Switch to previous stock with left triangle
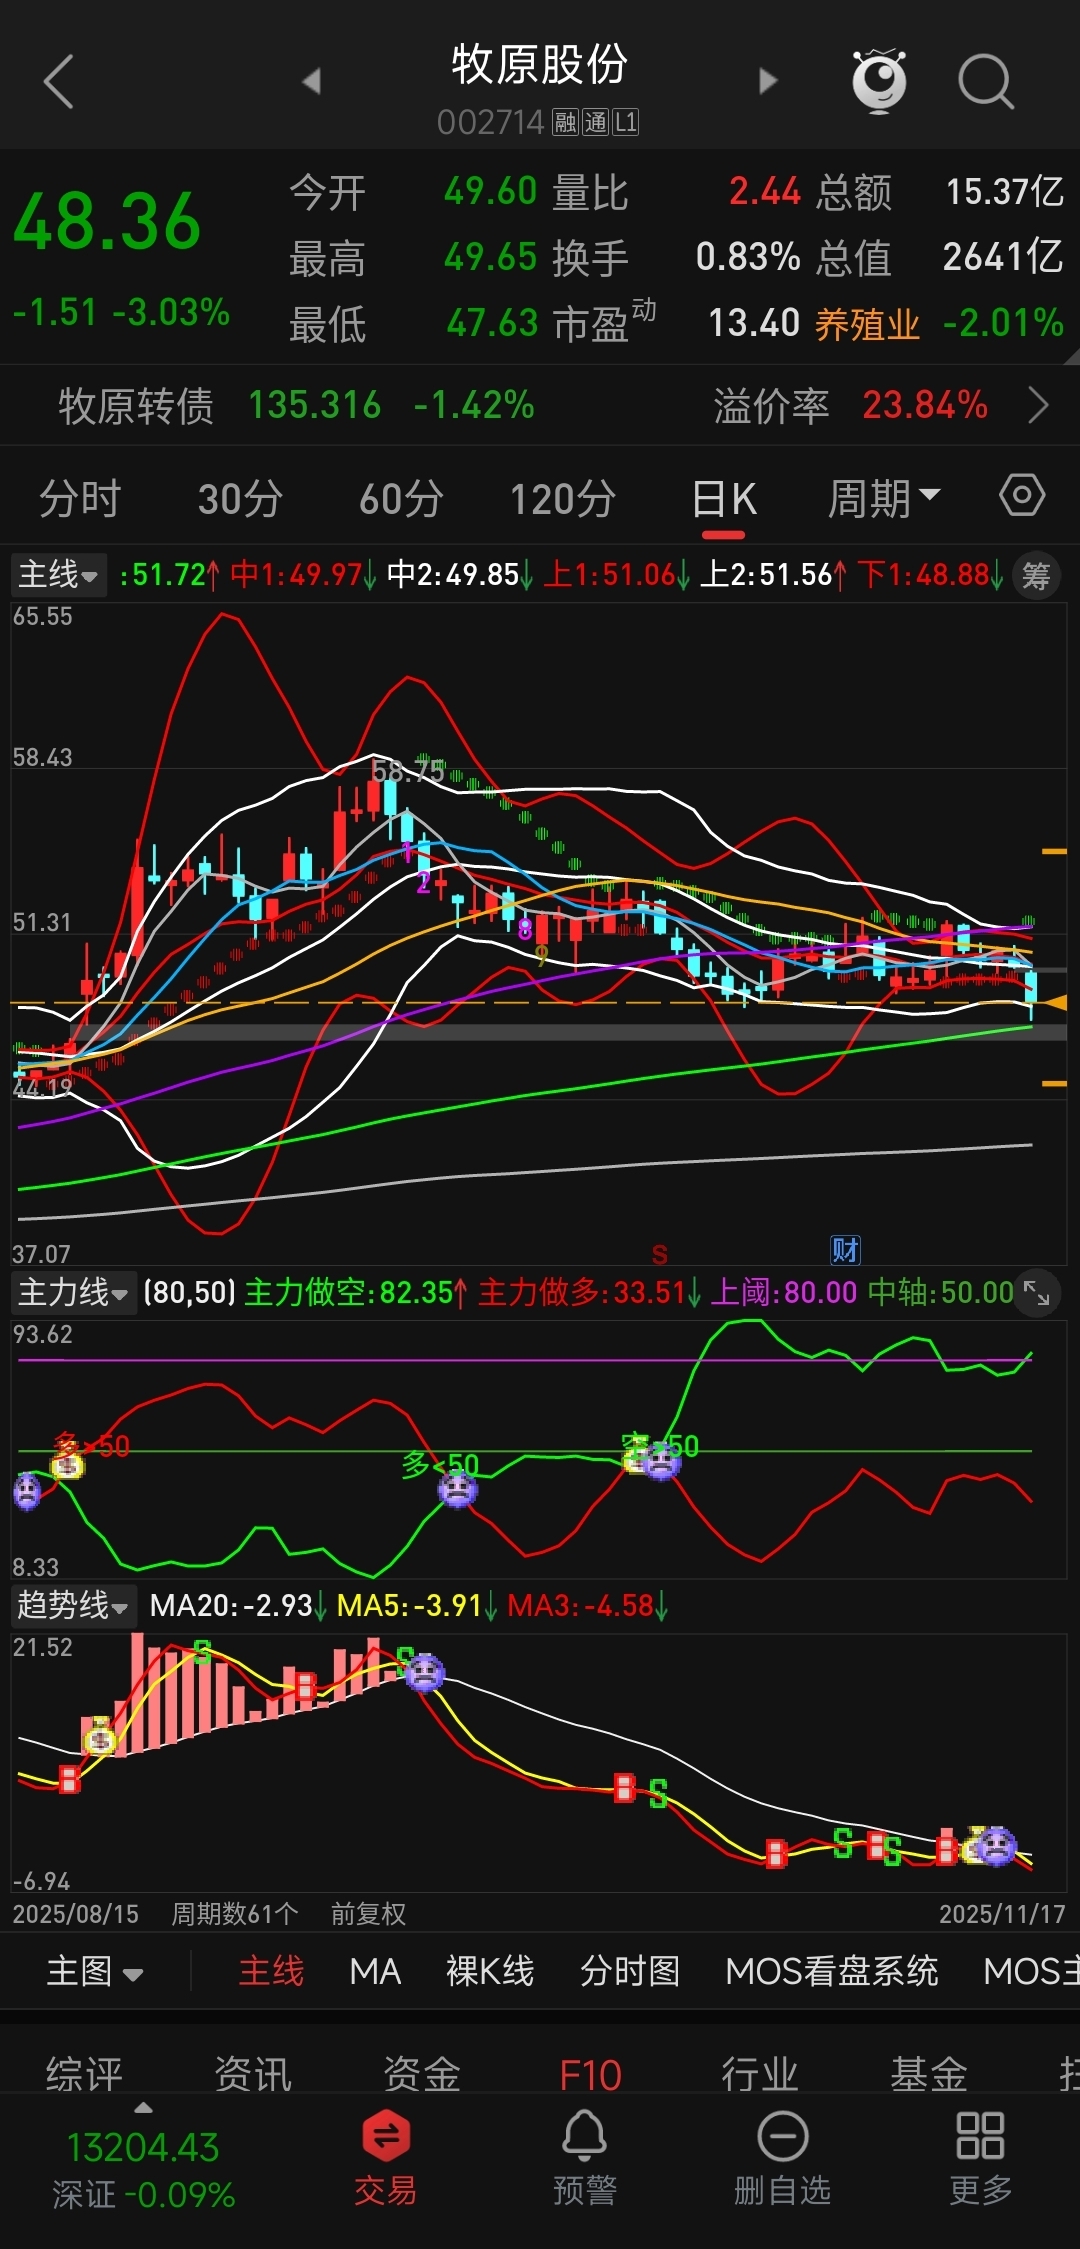Image resolution: width=1080 pixels, height=2249 pixels. point(312,81)
